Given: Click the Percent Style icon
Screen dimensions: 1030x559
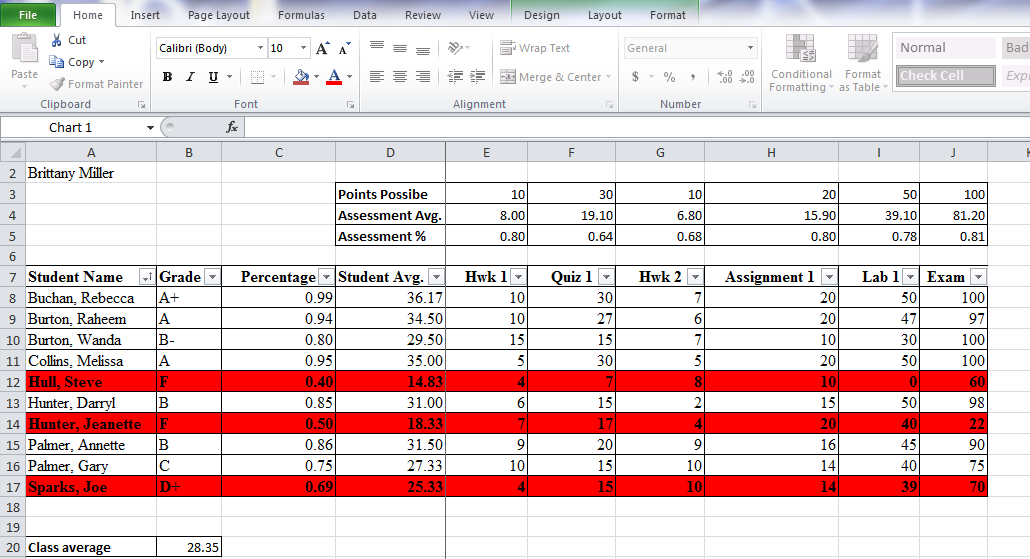Looking at the screenshot, I should coord(669,77).
